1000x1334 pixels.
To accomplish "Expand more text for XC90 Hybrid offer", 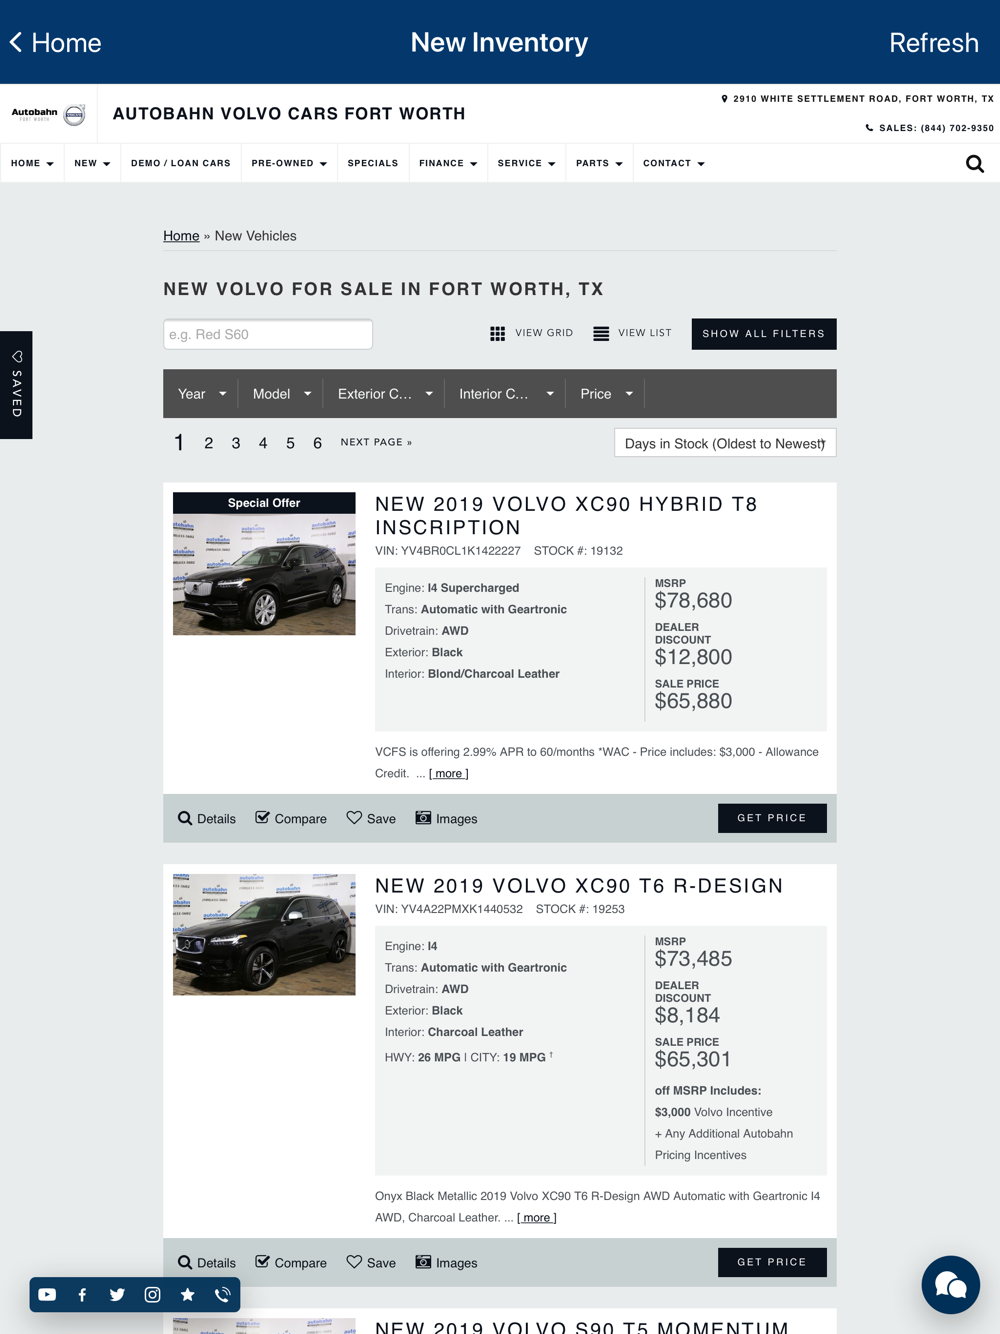I will point(449,773).
